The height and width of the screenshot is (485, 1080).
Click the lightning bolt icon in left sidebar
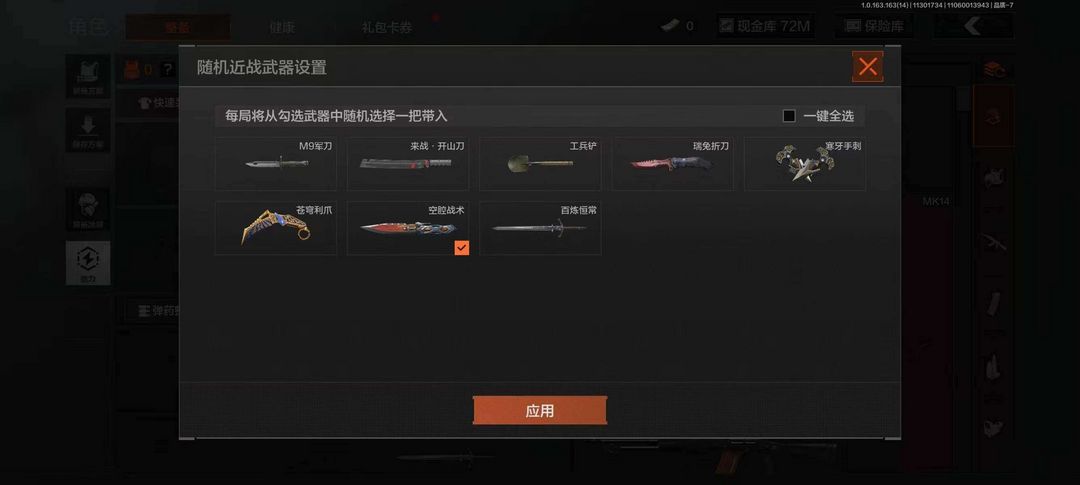click(x=87, y=262)
